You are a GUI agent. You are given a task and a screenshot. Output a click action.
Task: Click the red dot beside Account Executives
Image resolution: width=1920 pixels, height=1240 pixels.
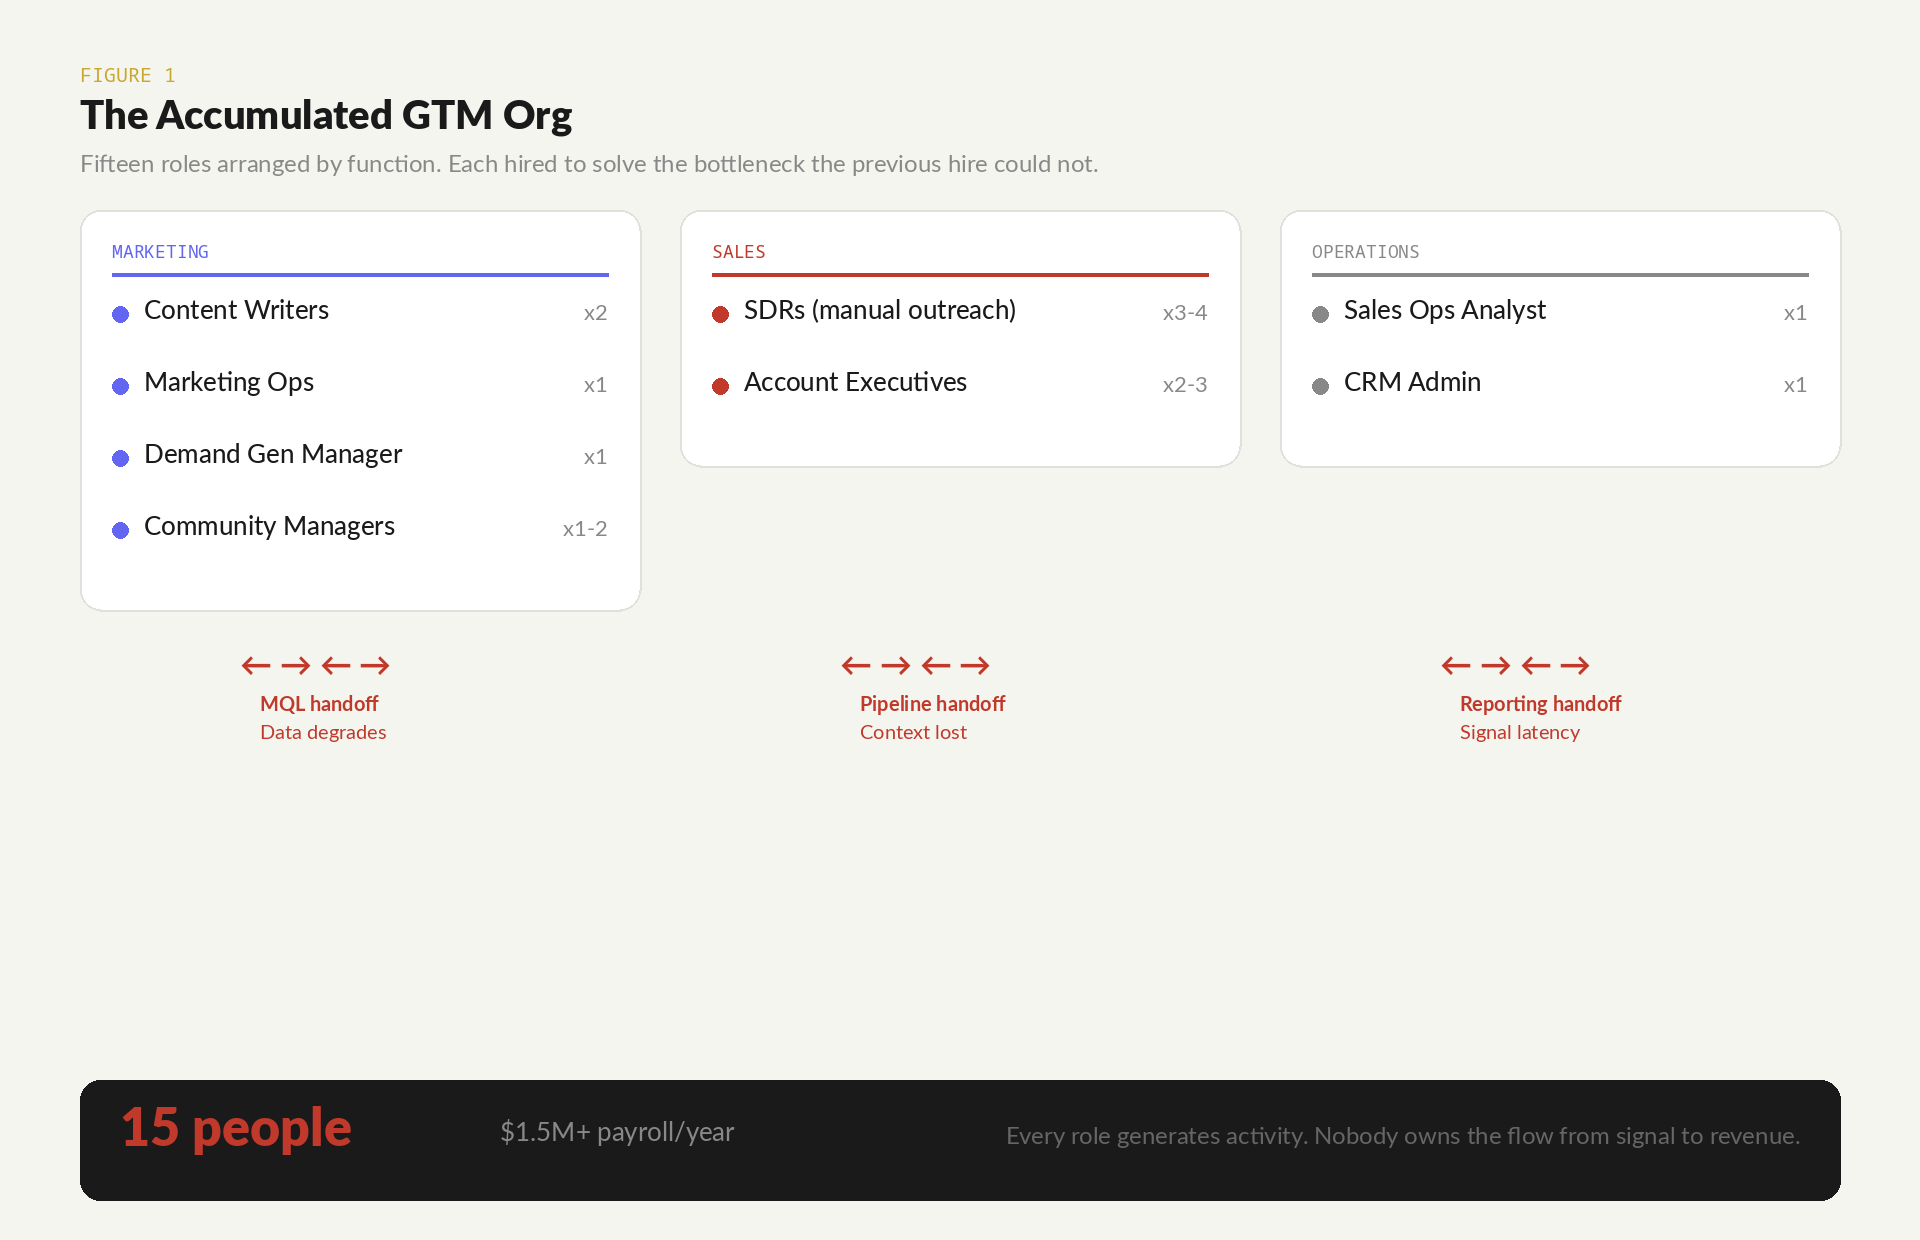(x=720, y=386)
